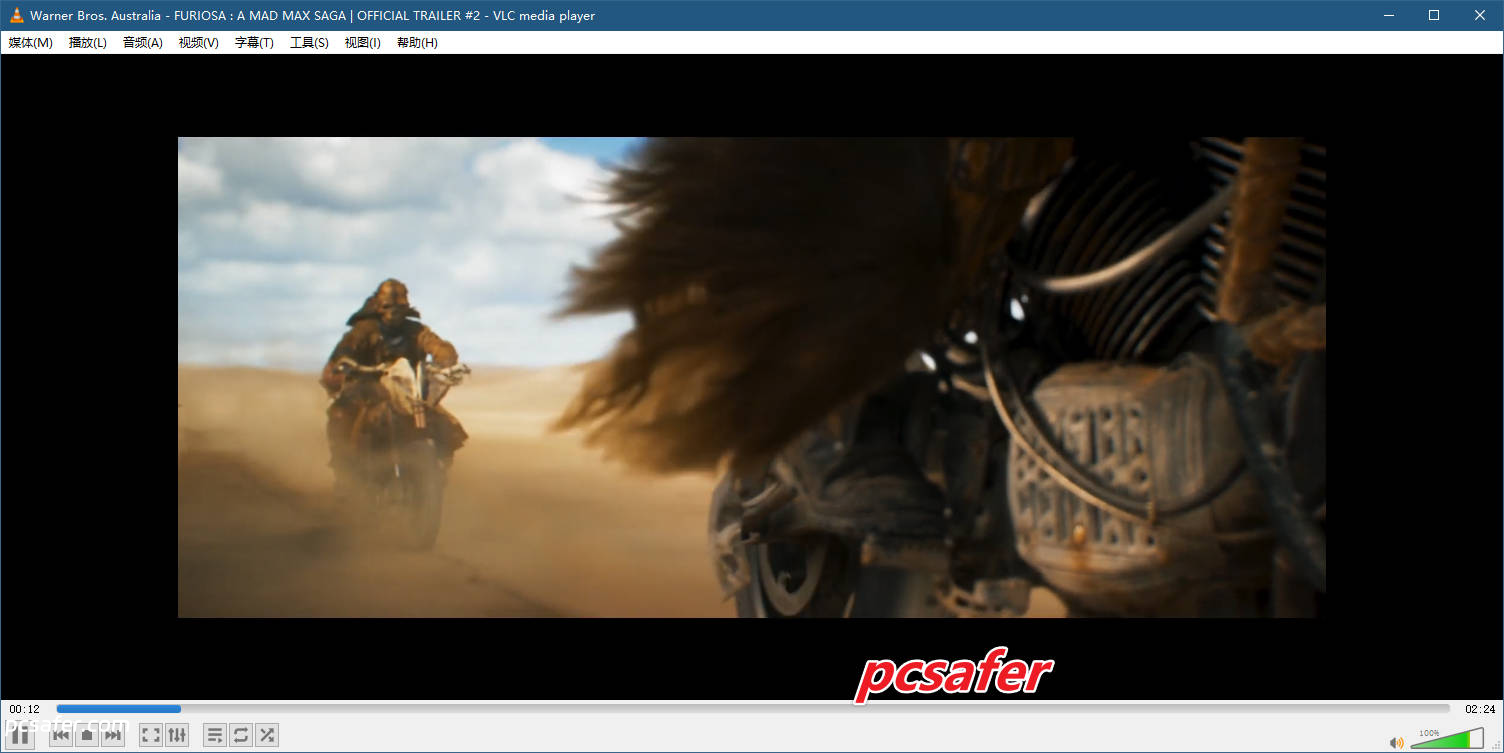This screenshot has width=1504, height=753.
Task: Click the total duration 02:24 label
Action: [1480, 709]
